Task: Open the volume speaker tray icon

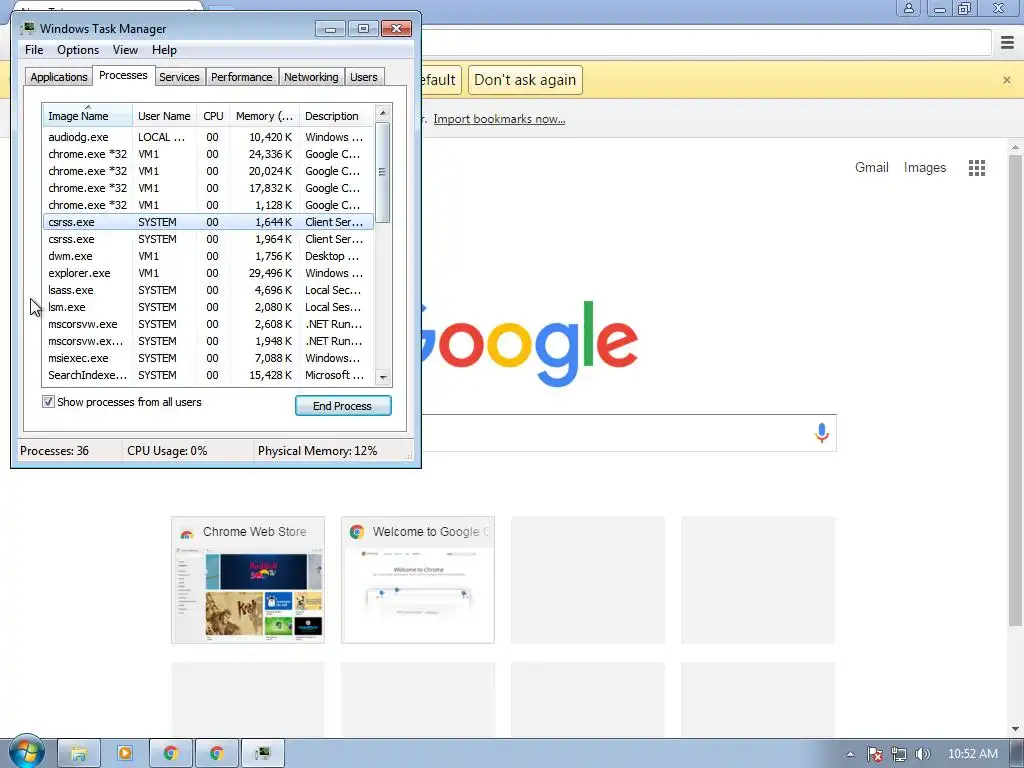Action: 922,754
